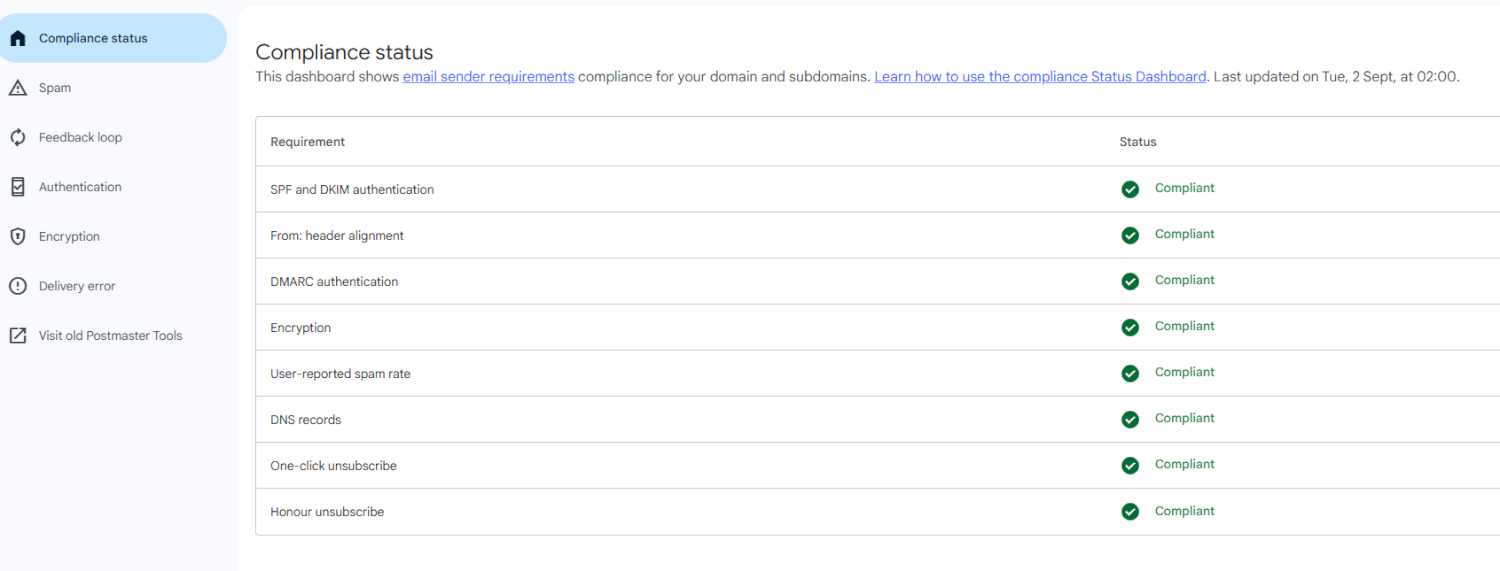Click green checkmark in the DNS records row
The height and width of the screenshot is (571, 1500).
point(1130,419)
